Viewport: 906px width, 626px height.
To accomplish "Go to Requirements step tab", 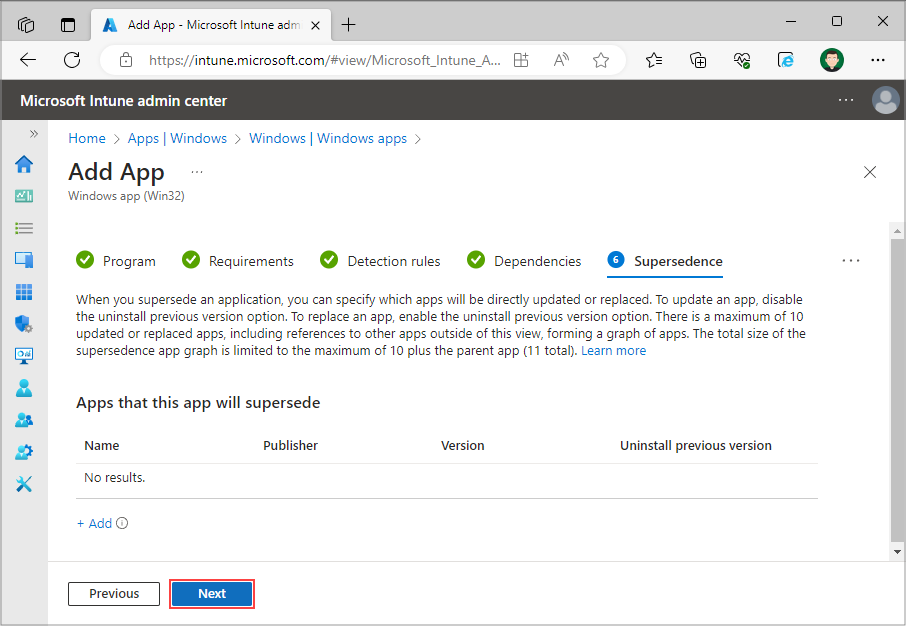I will 237,261.
